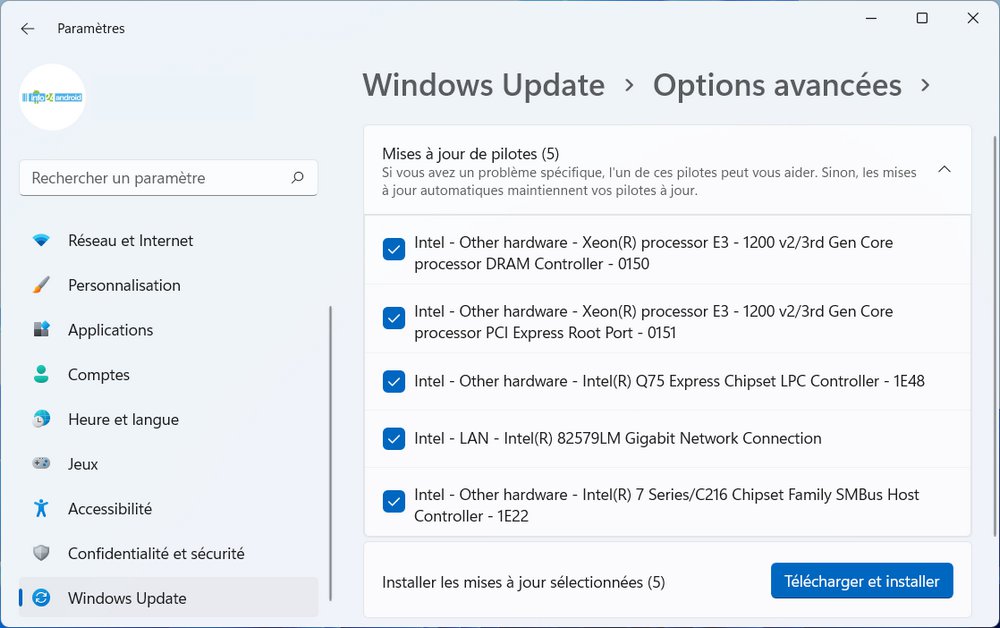Open Heure et langue settings
The width and height of the screenshot is (1000, 628).
168,419
